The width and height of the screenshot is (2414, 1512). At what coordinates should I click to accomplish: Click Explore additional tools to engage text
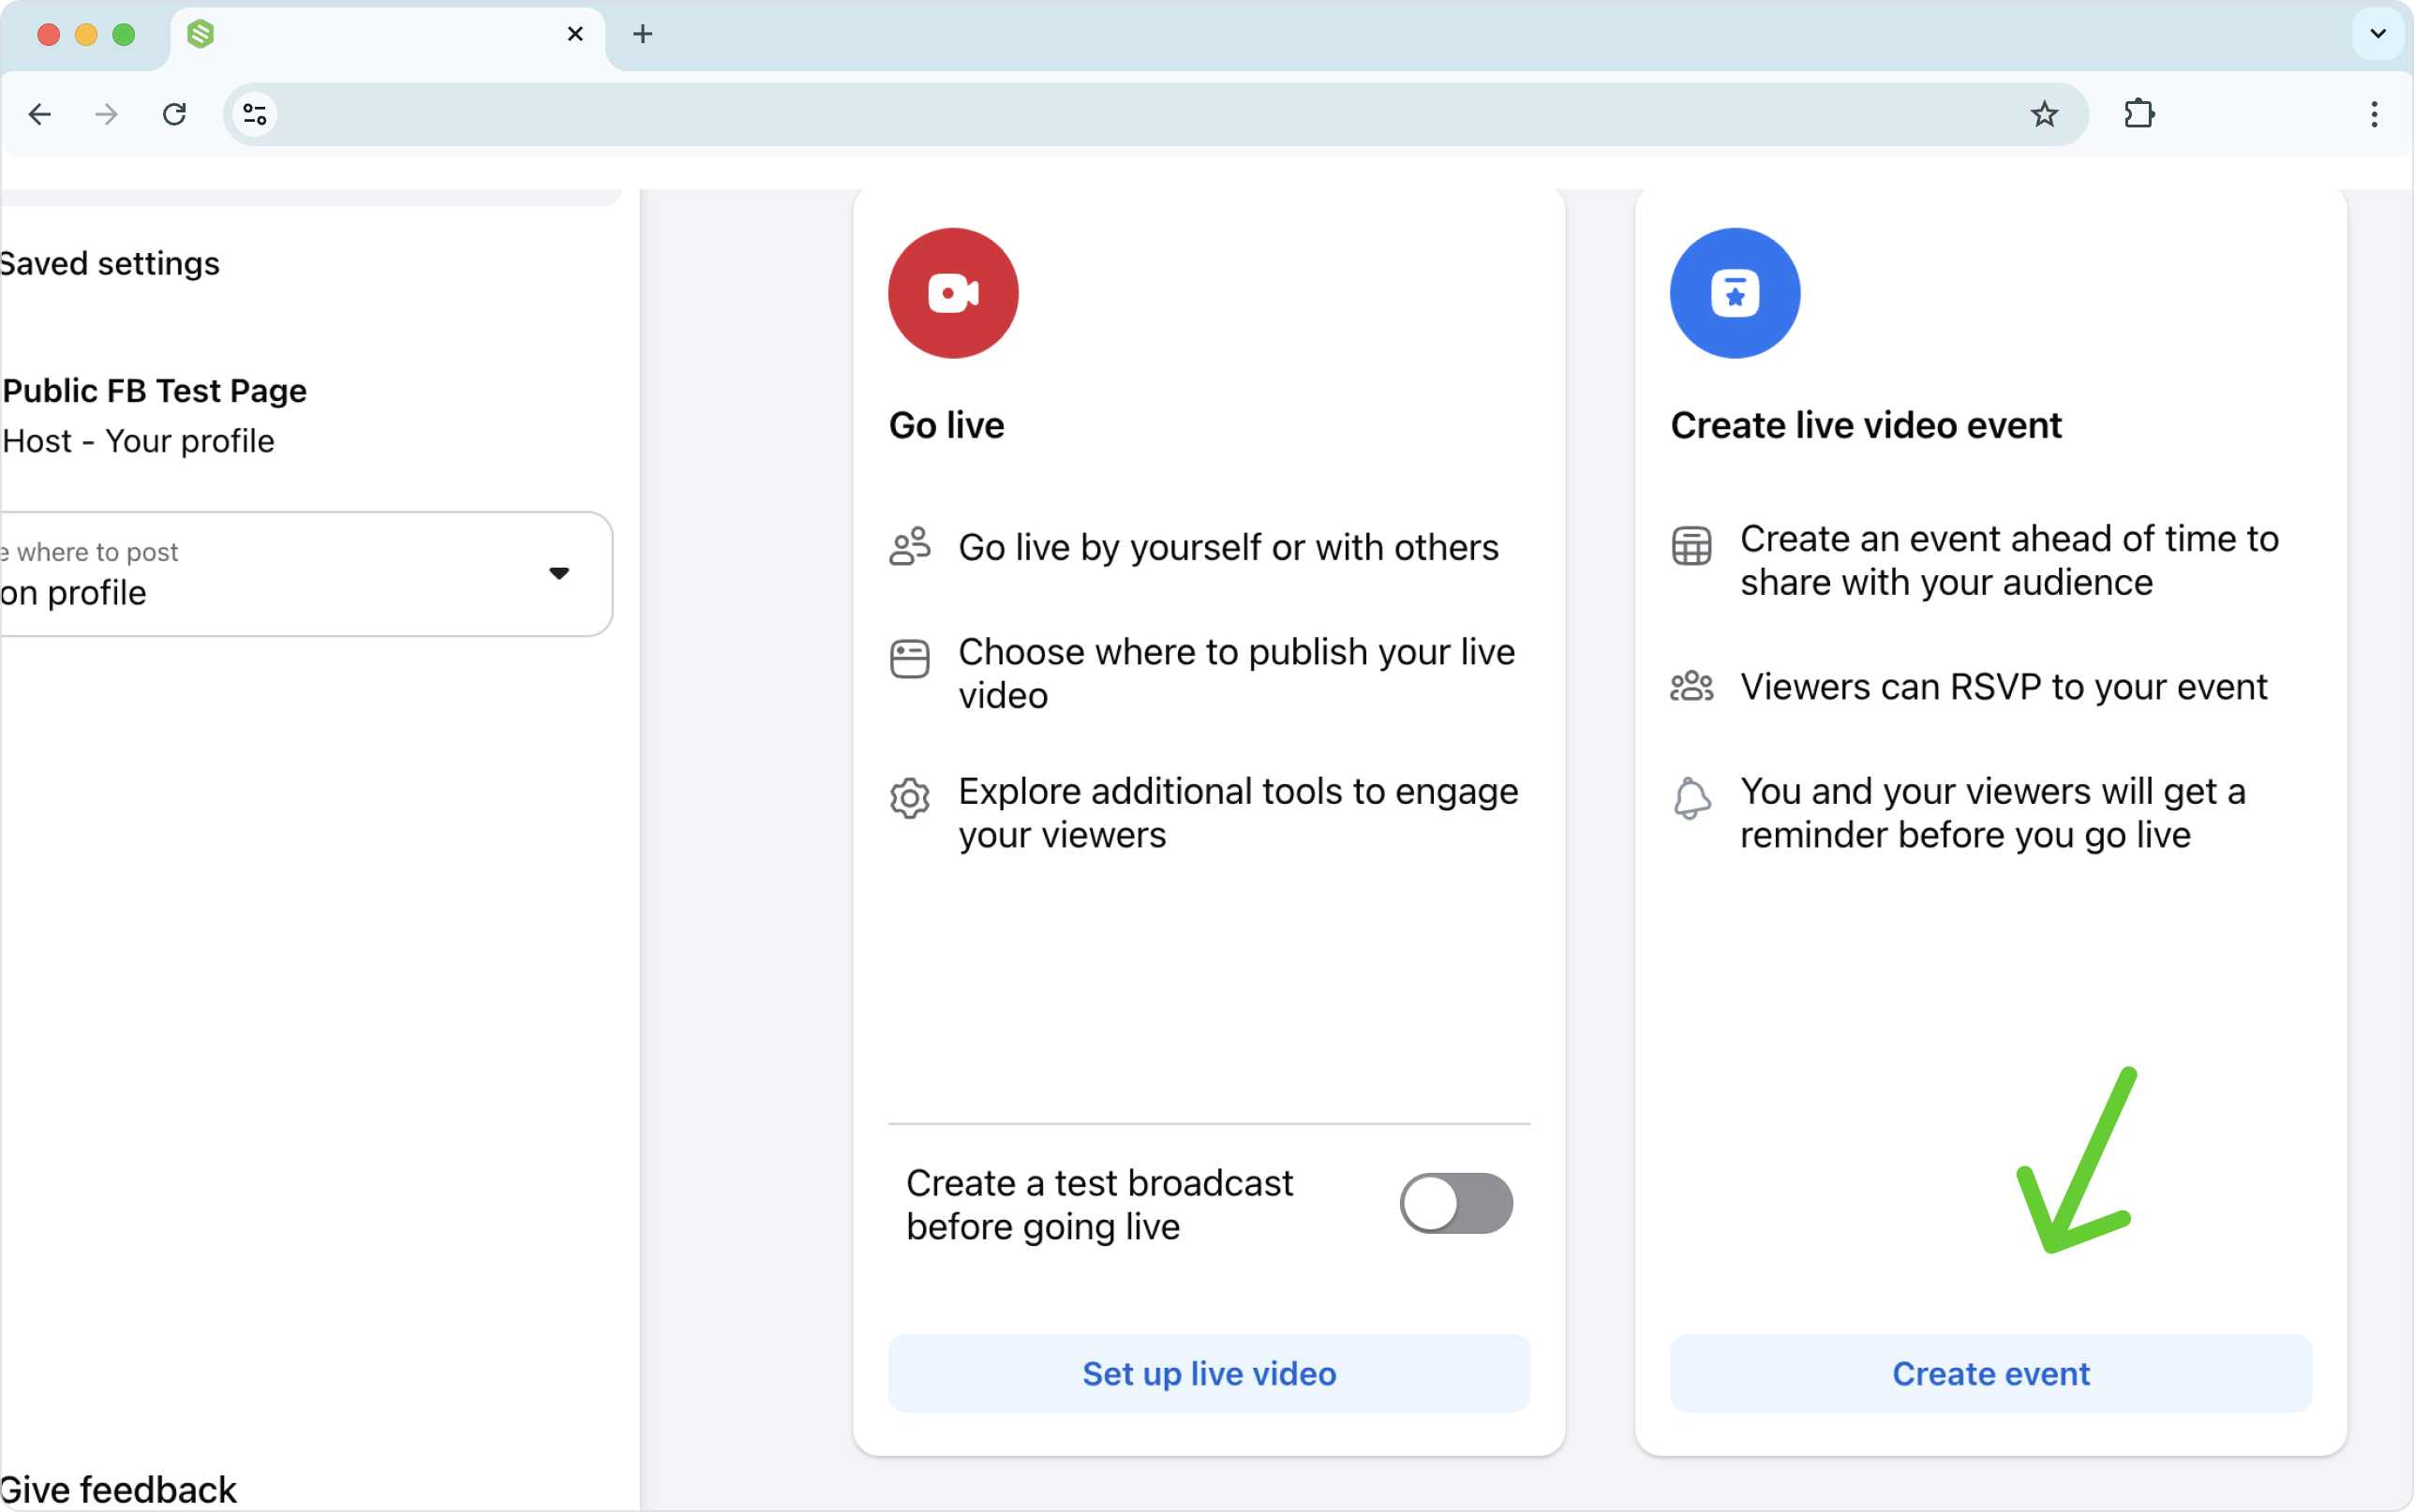[x=1238, y=812]
